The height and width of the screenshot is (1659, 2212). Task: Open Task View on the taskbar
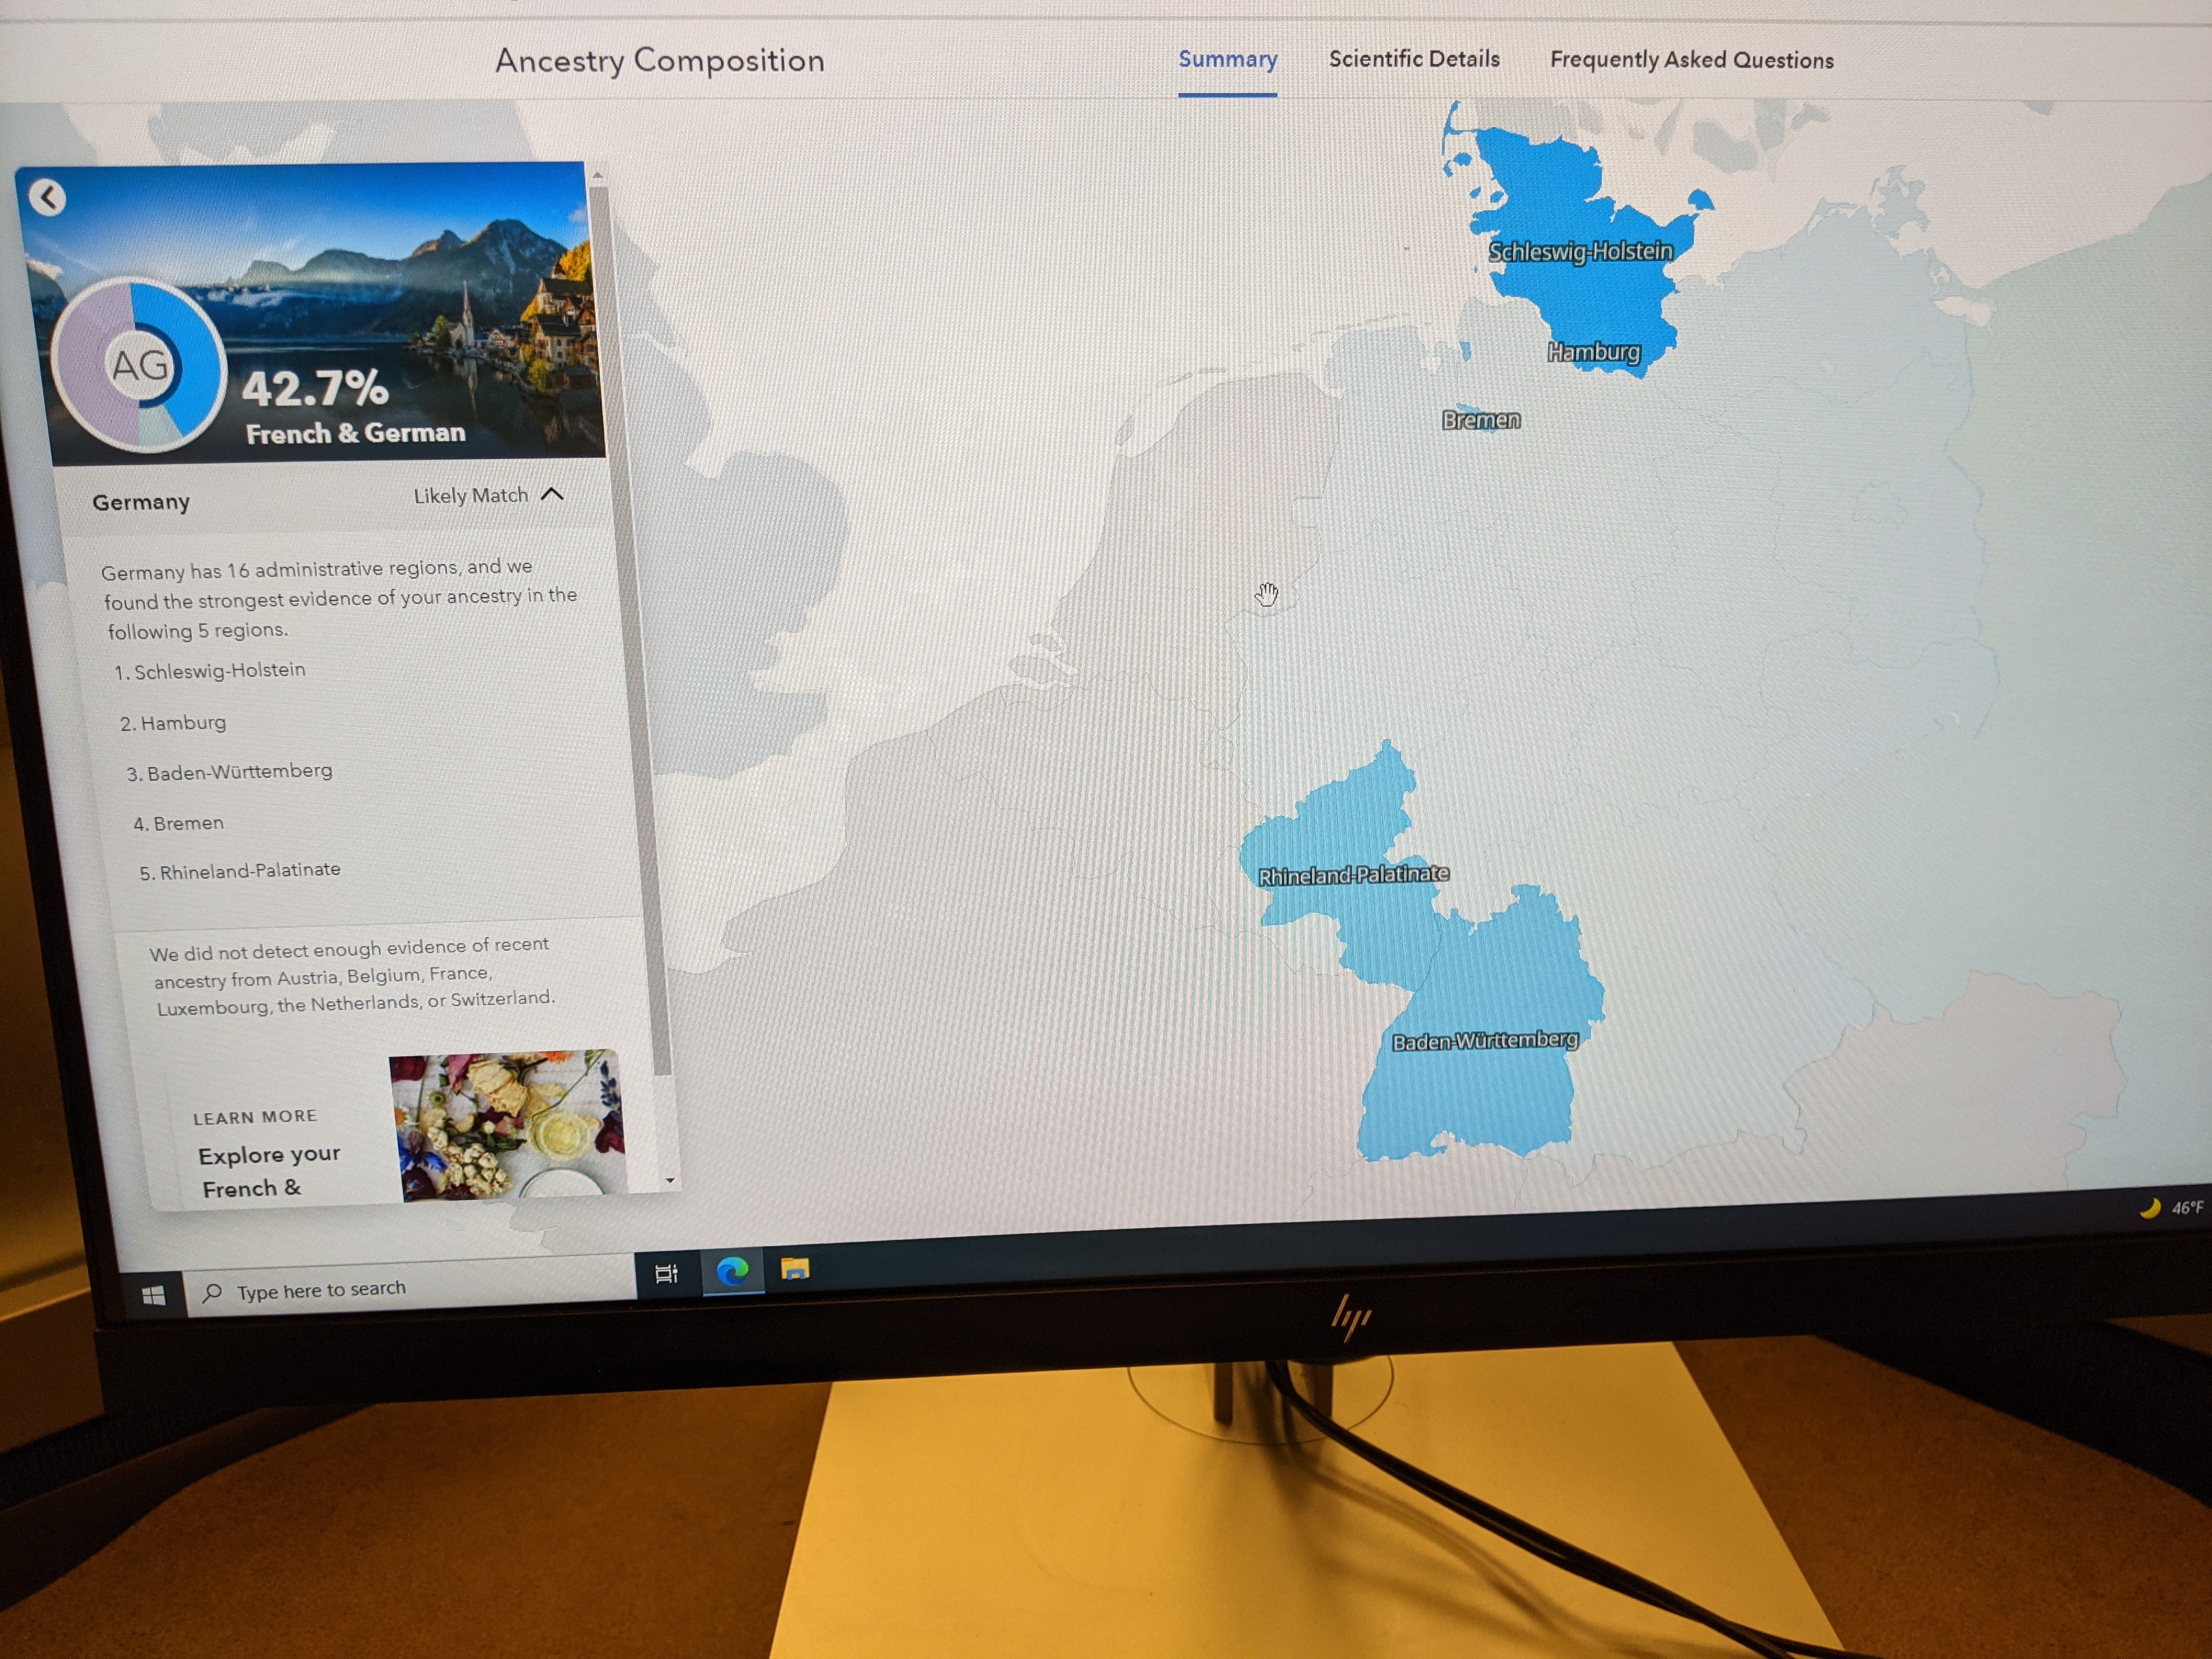(666, 1274)
